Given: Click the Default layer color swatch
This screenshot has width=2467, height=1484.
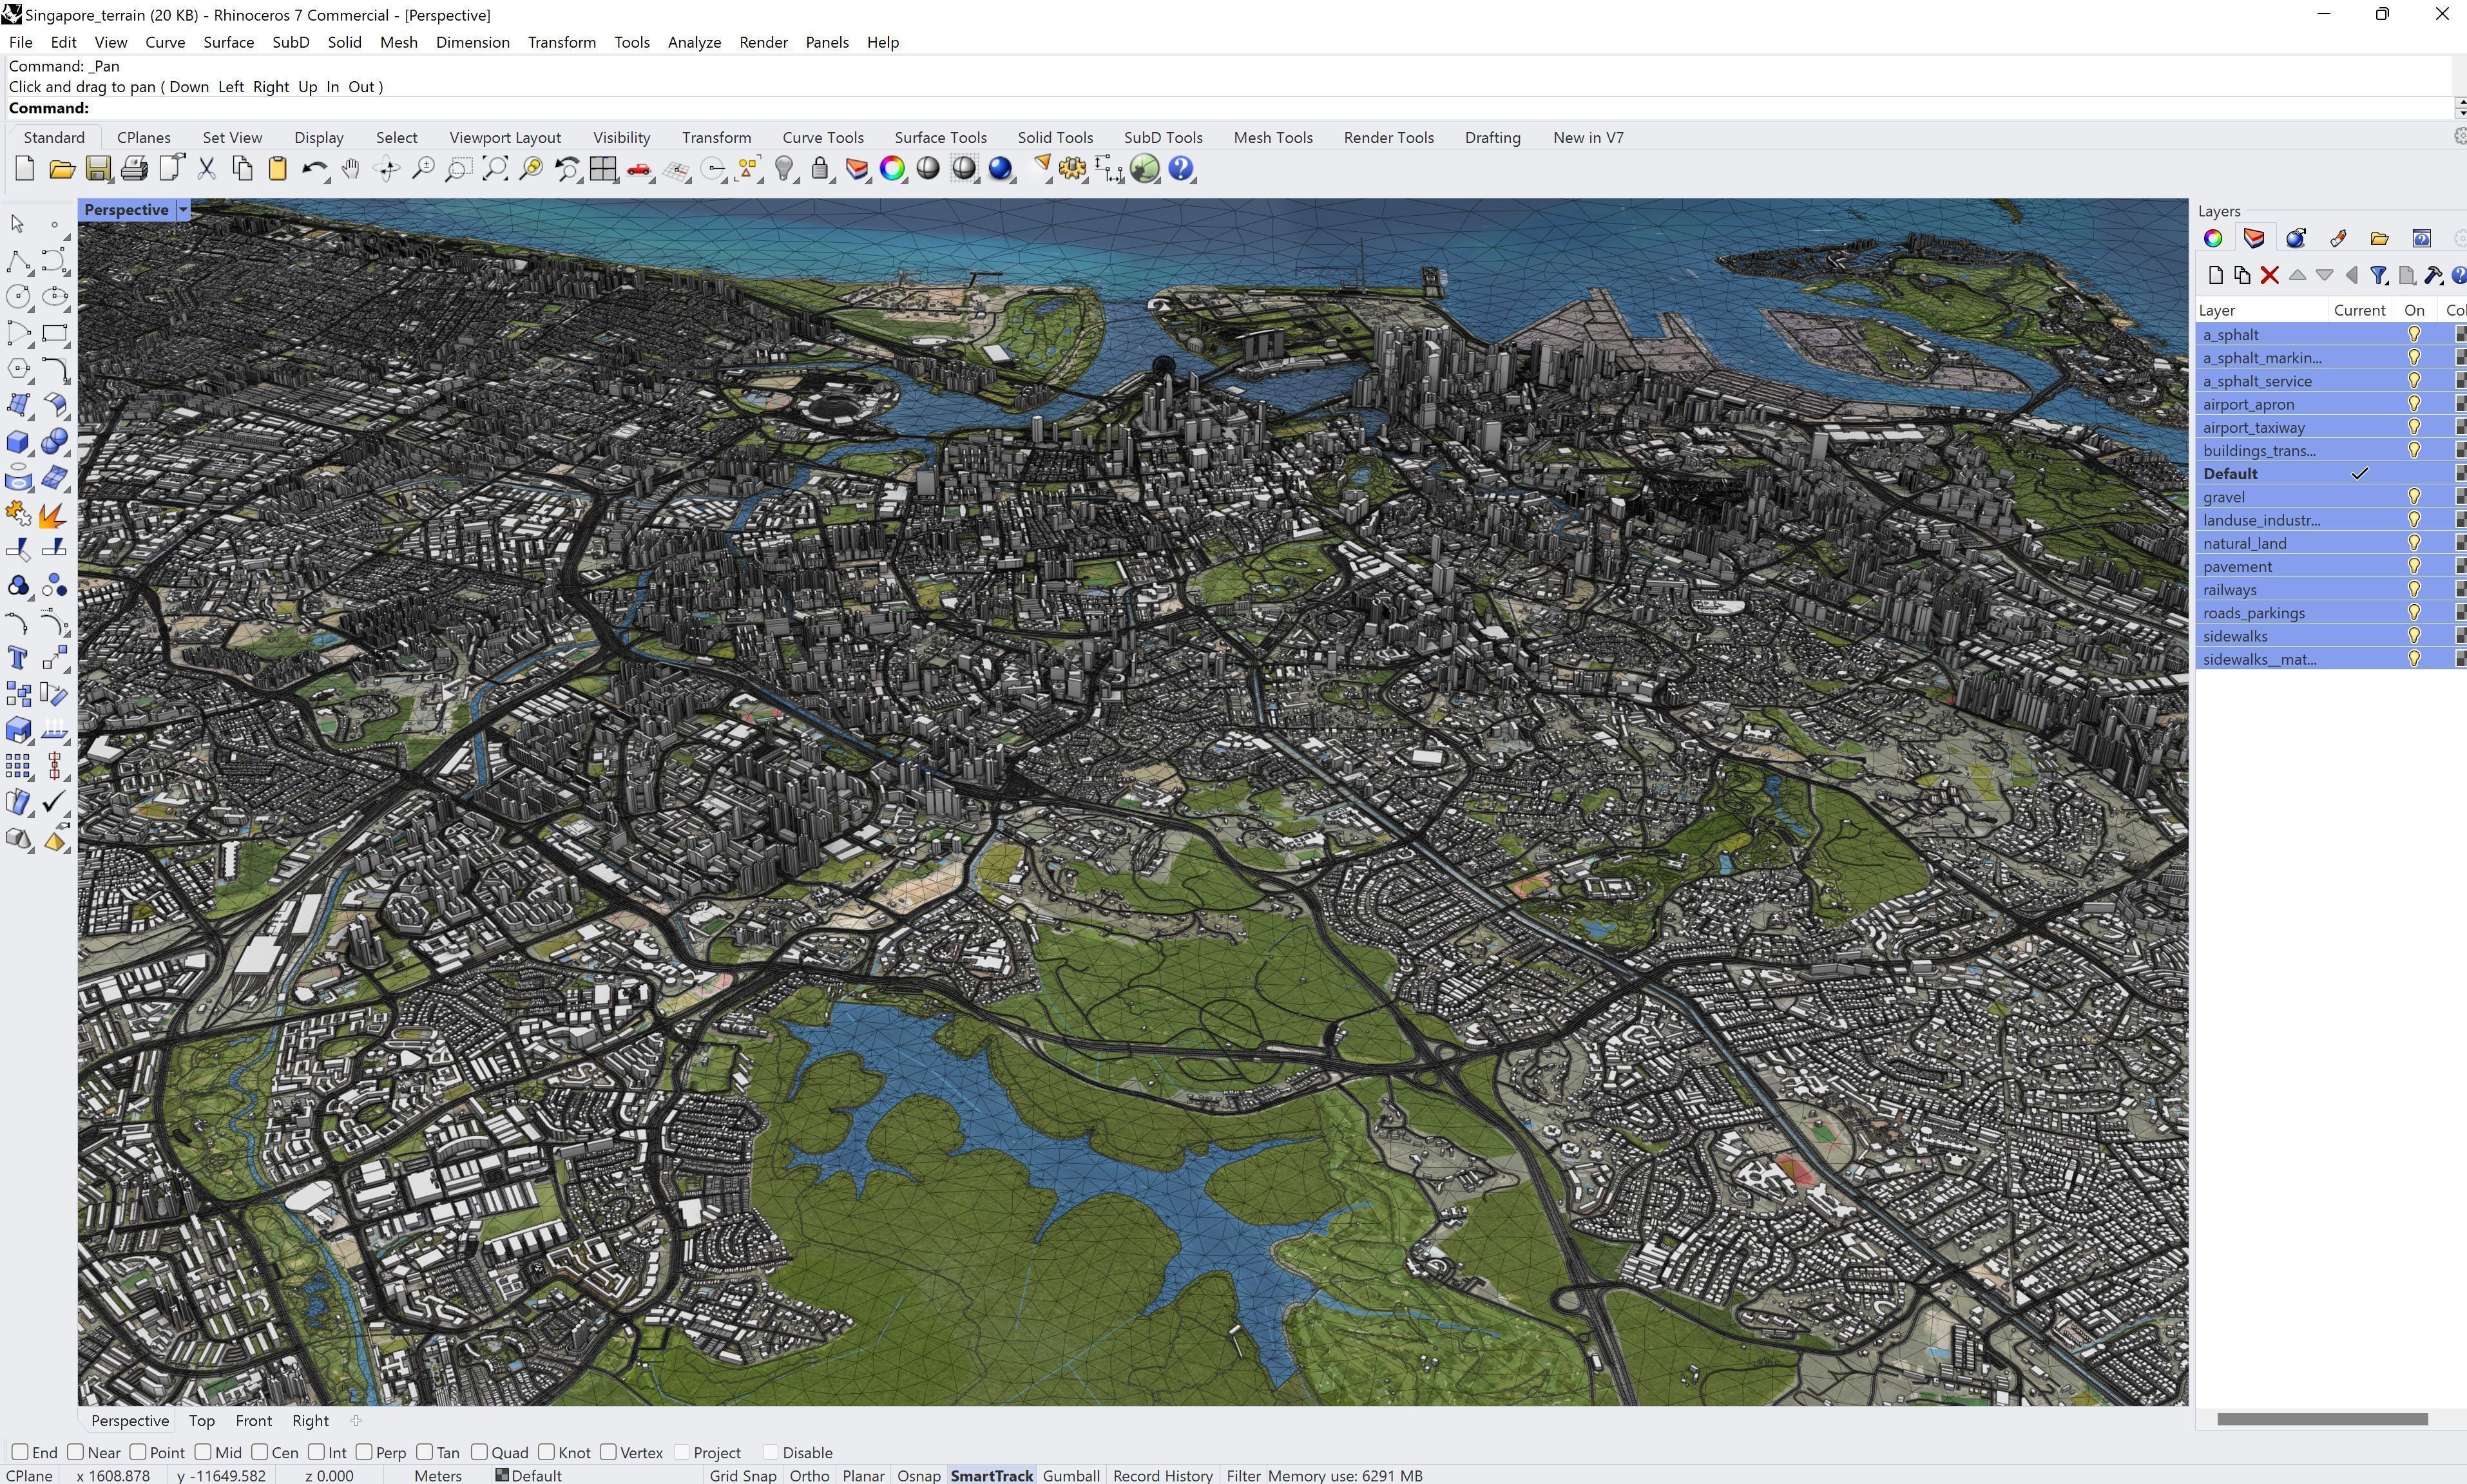Looking at the screenshot, I should [2460, 473].
